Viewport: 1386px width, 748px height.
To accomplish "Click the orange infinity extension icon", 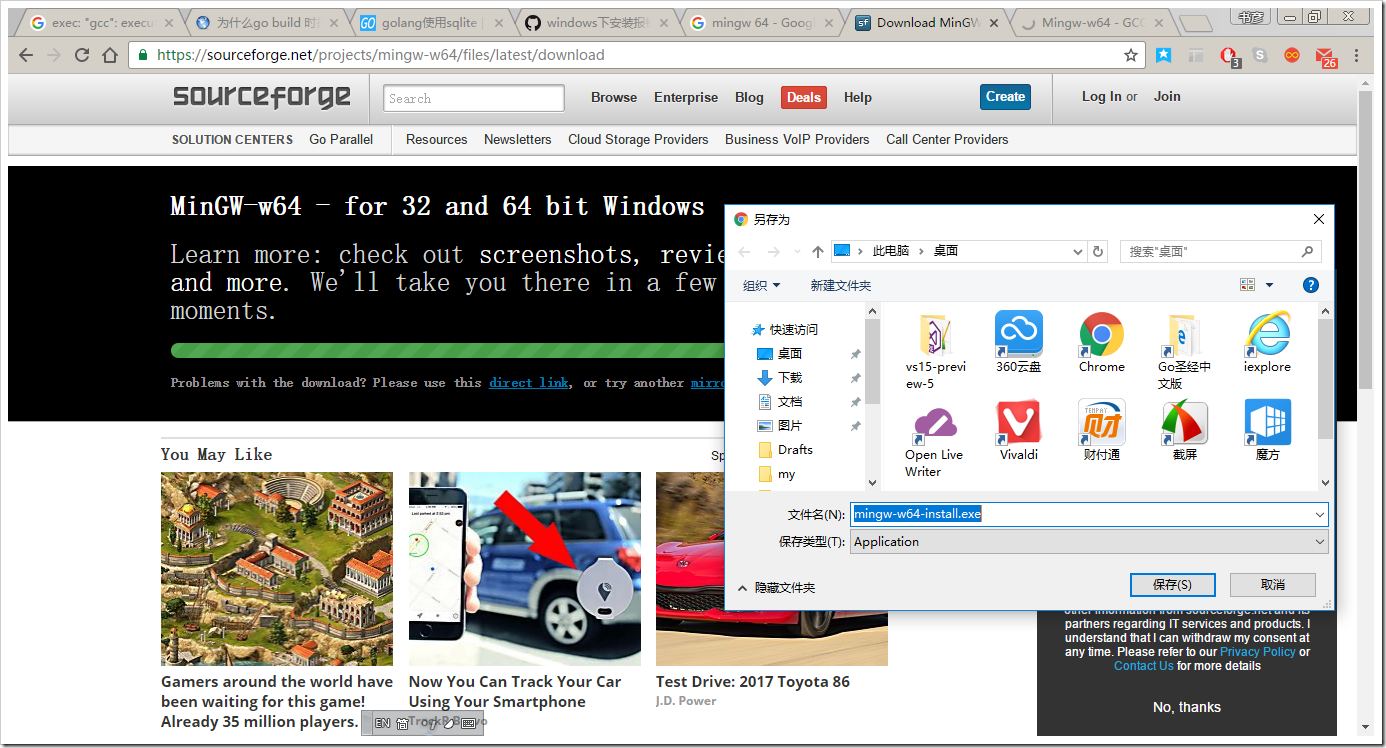I will tap(1292, 56).
